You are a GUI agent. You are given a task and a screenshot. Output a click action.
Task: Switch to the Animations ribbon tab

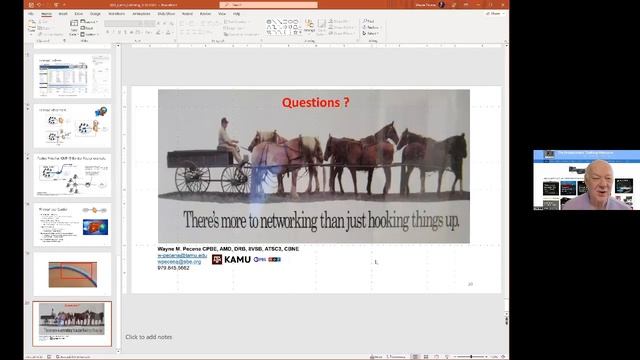click(141, 14)
